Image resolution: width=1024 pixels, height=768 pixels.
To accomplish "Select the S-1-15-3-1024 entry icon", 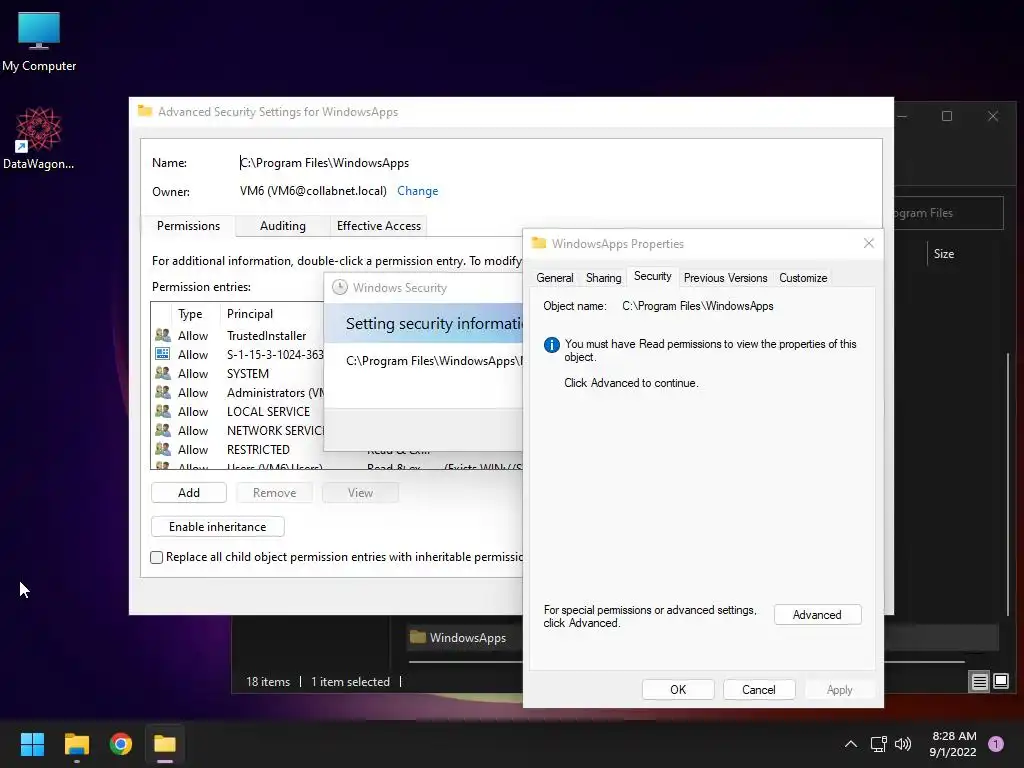I will 163,355.
